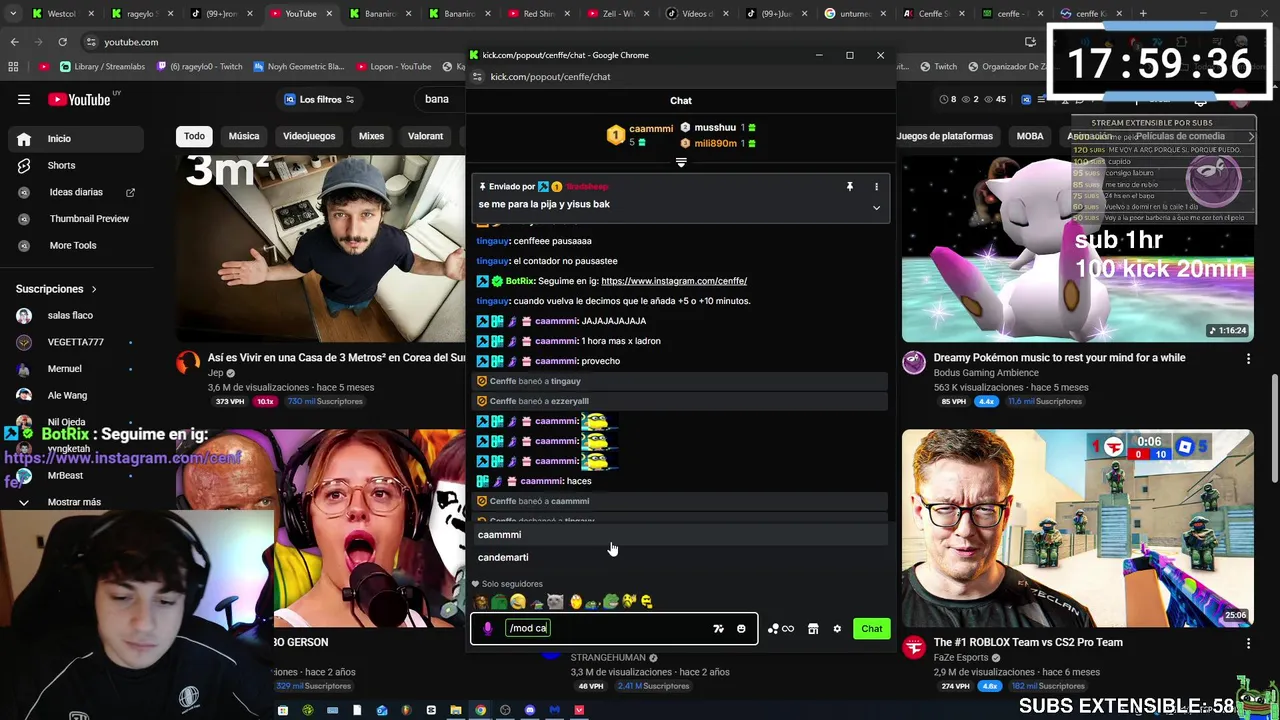Click the chat identity badges infinity icon

pos(781,629)
